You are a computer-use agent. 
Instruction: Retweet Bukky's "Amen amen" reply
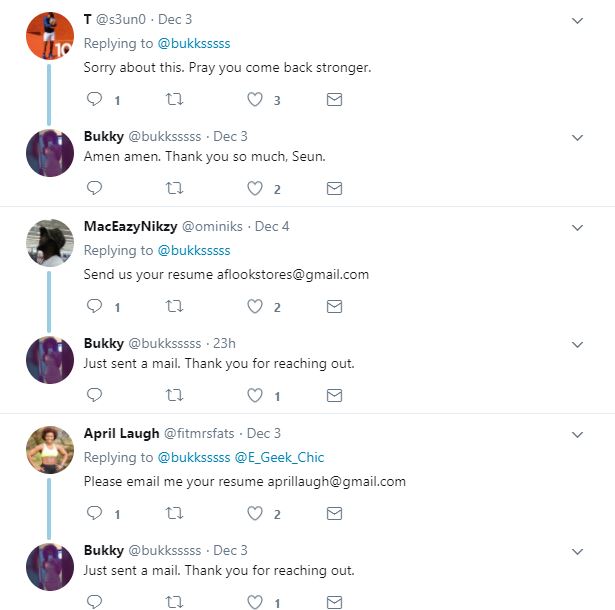click(x=174, y=188)
